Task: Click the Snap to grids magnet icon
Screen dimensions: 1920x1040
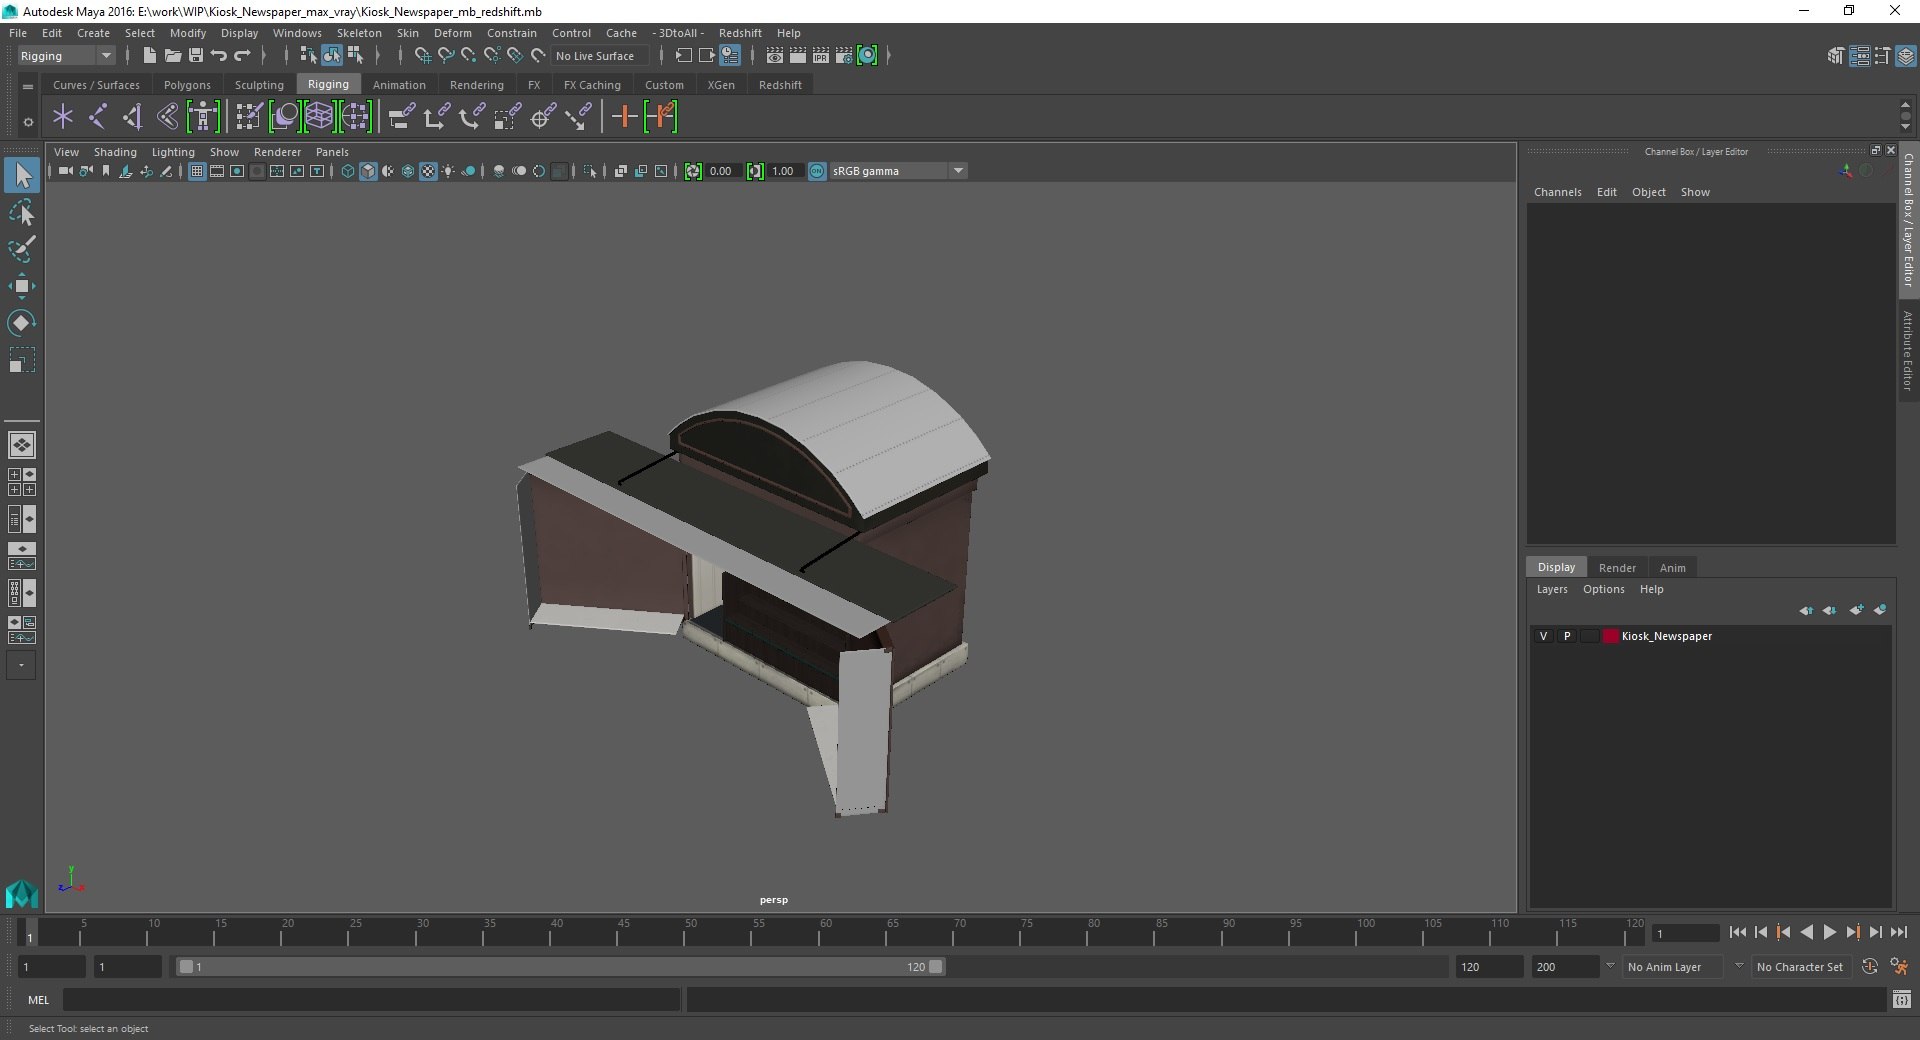Action: (422, 56)
